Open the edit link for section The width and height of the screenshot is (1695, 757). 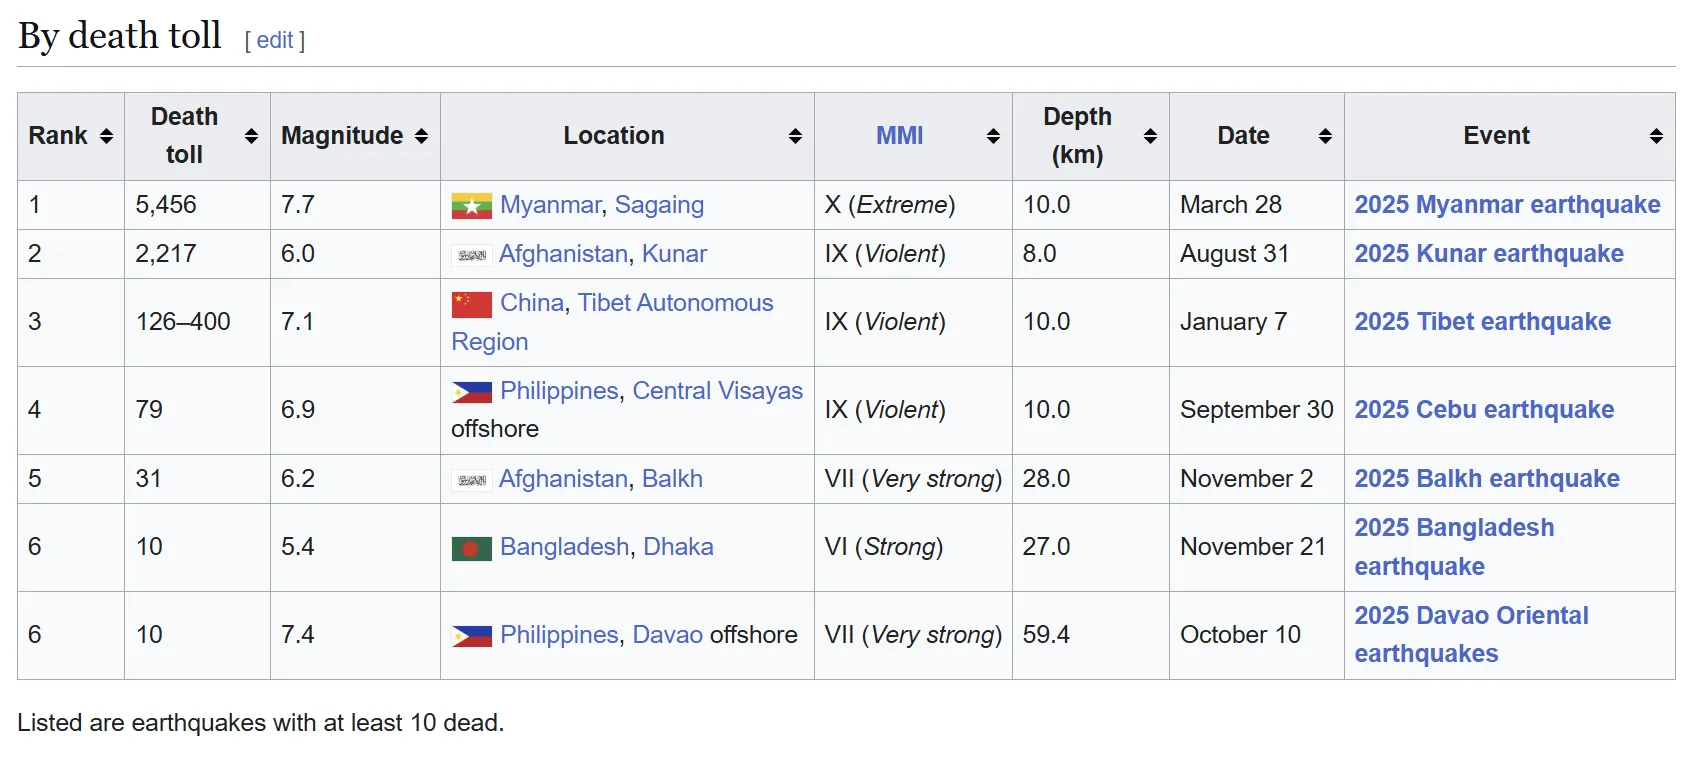(275, 40)
